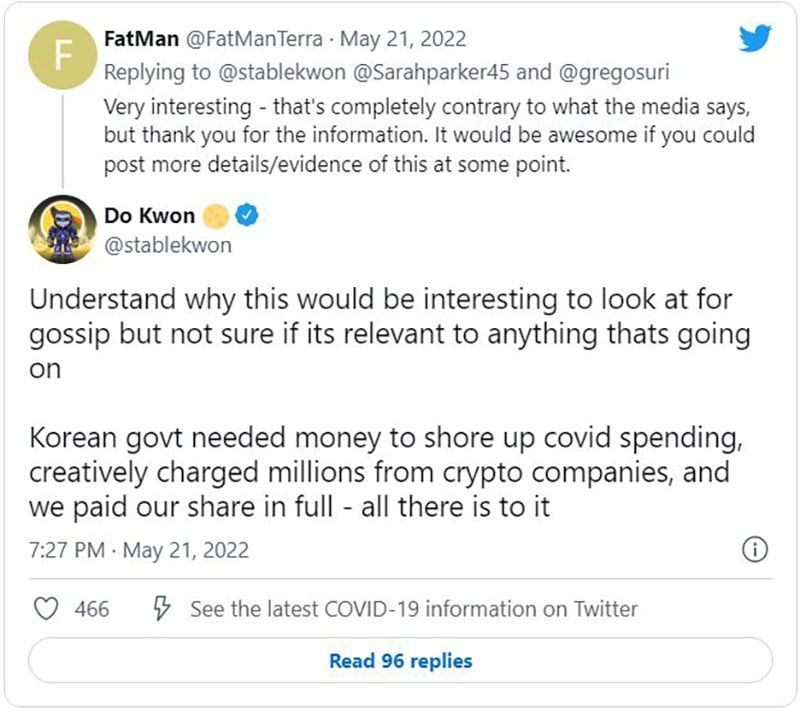Click the Do Kwon display name
The image size is (800, 714).
pyautogui.click(x=150, y=216)
